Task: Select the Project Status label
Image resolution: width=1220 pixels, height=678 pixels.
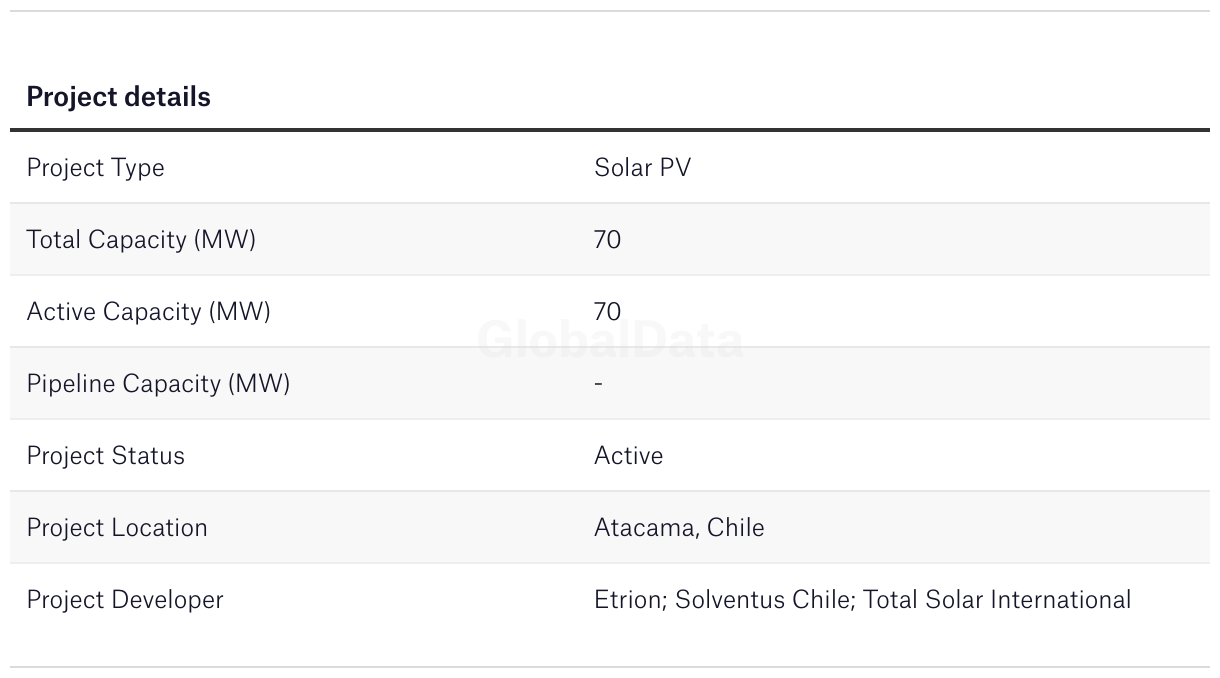Action: point(105,456)
